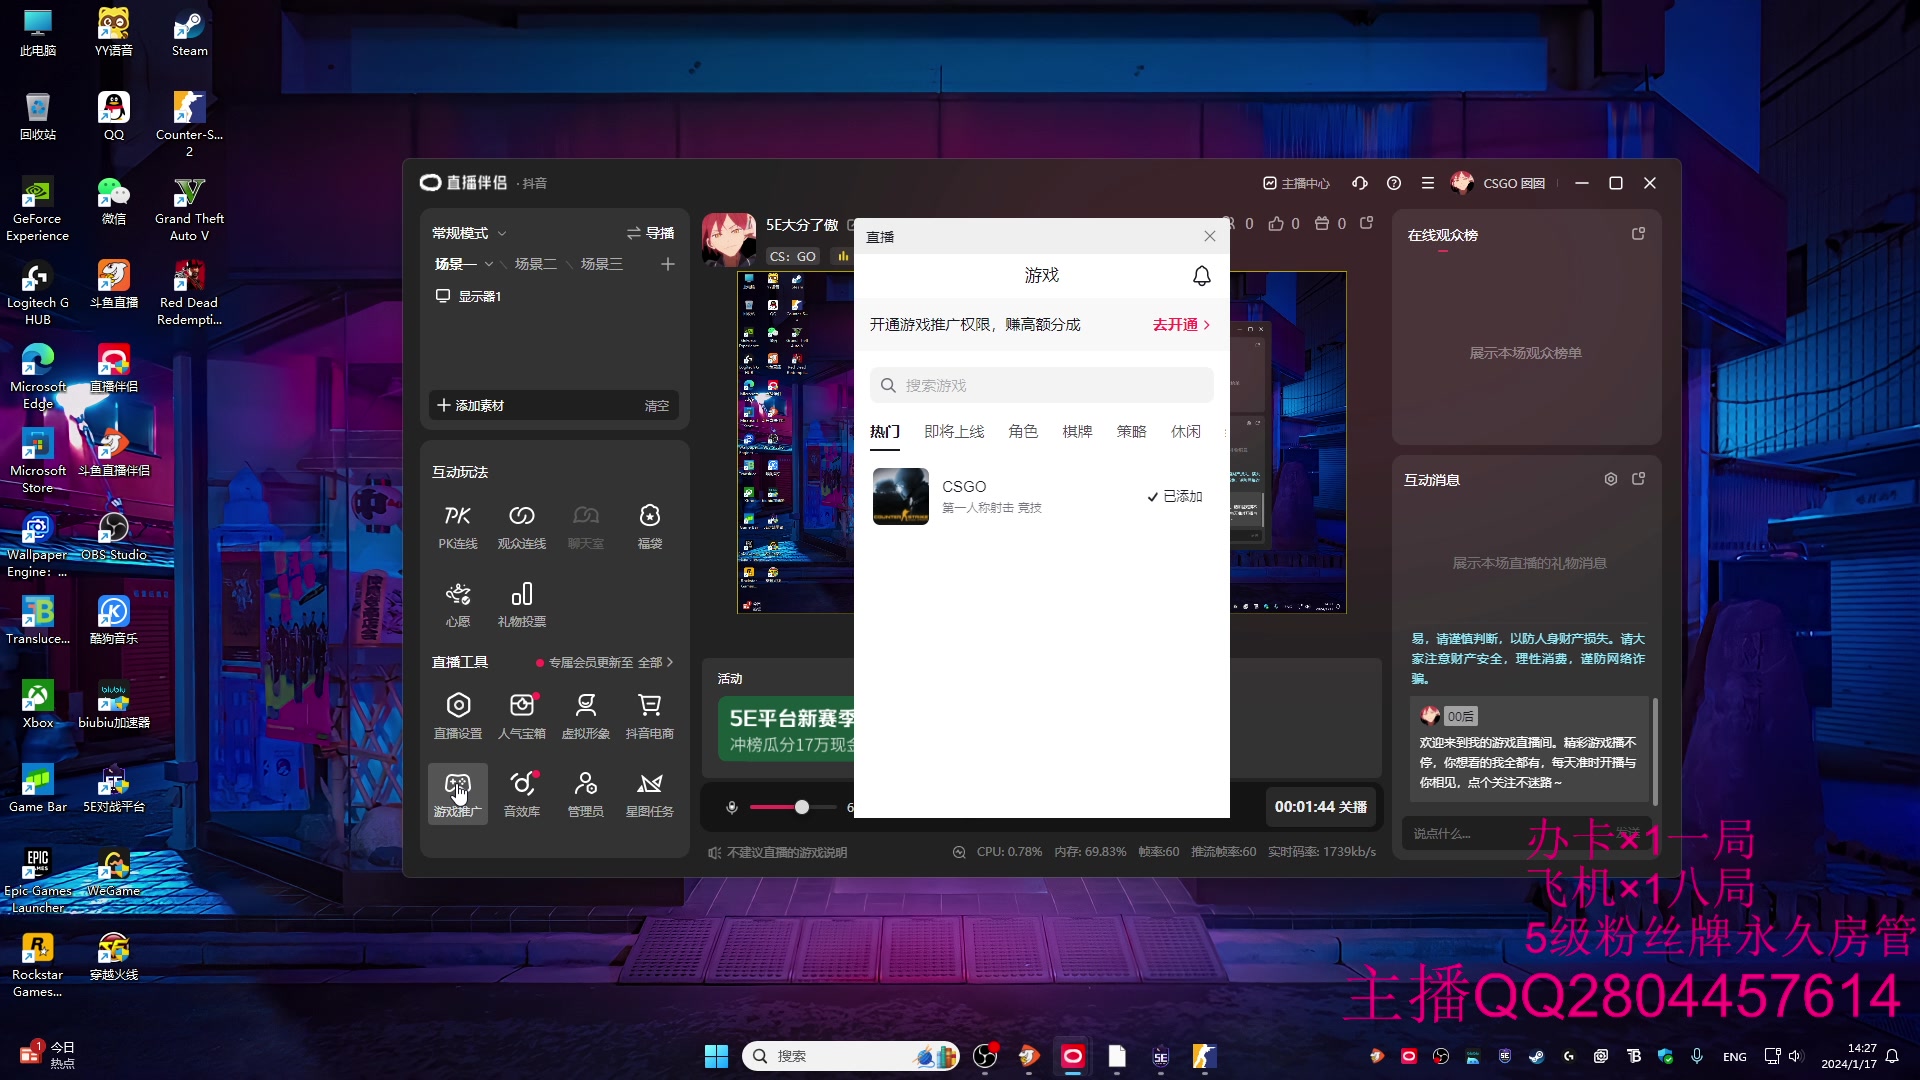Expand 常规模式 dropdown at top
Screen dimensions: 1920x1080
pyautogui.click(x=471, y=232)
